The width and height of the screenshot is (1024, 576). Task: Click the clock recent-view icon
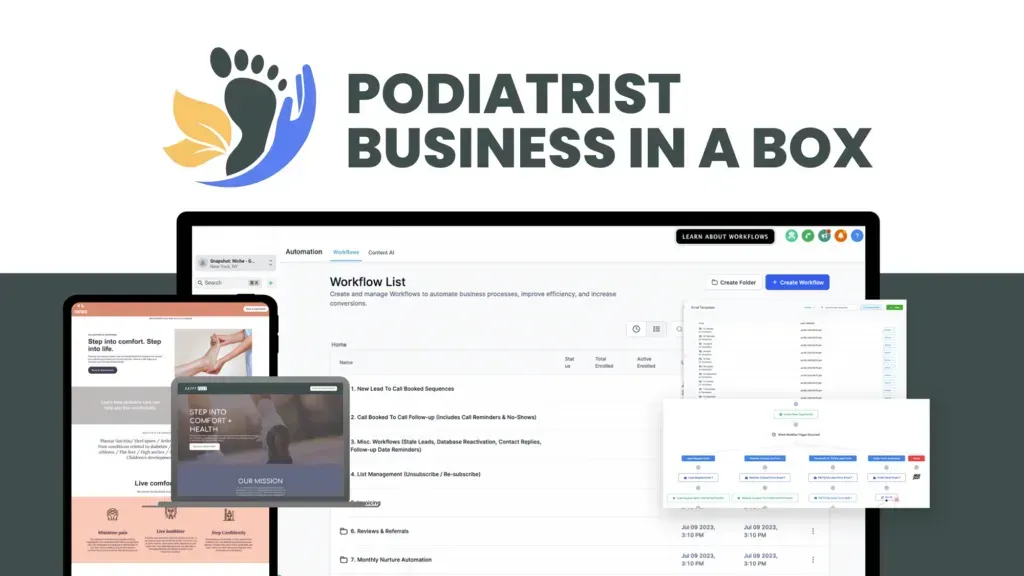click(x=636, y=329)
